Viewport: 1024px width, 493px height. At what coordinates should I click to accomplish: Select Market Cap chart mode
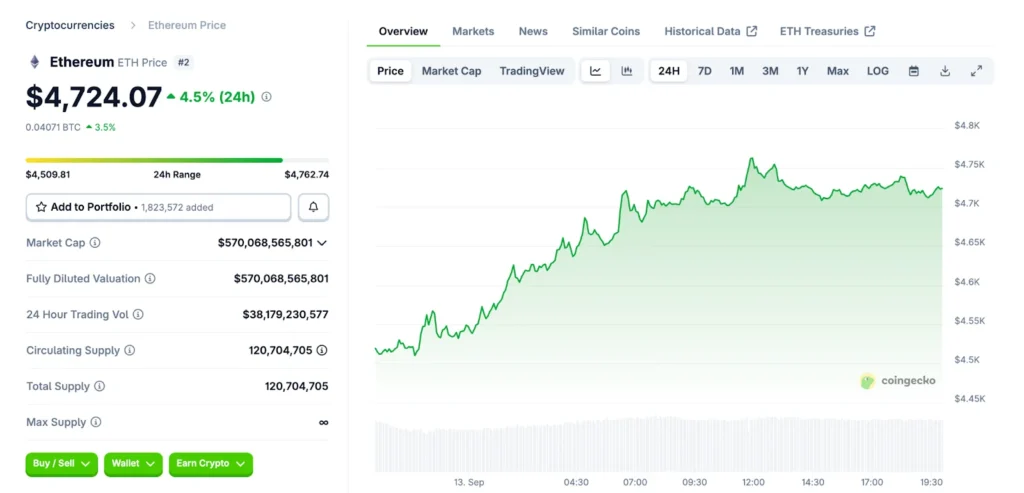point(451,71)
